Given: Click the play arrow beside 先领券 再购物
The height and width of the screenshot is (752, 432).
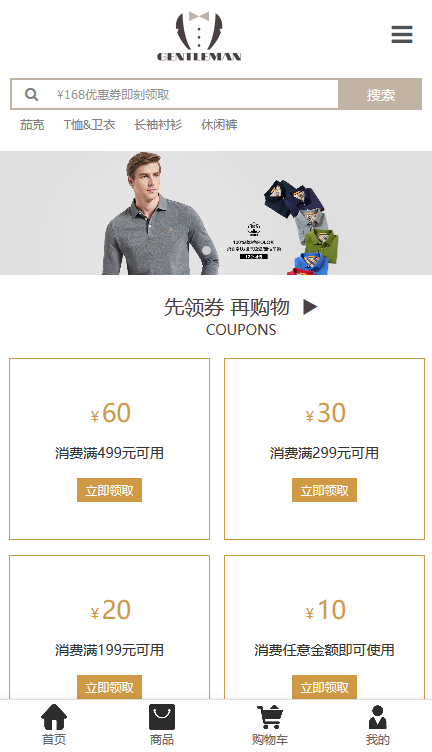Looking at the screenshot, I should pyautogui.click(x=310, y=307).
